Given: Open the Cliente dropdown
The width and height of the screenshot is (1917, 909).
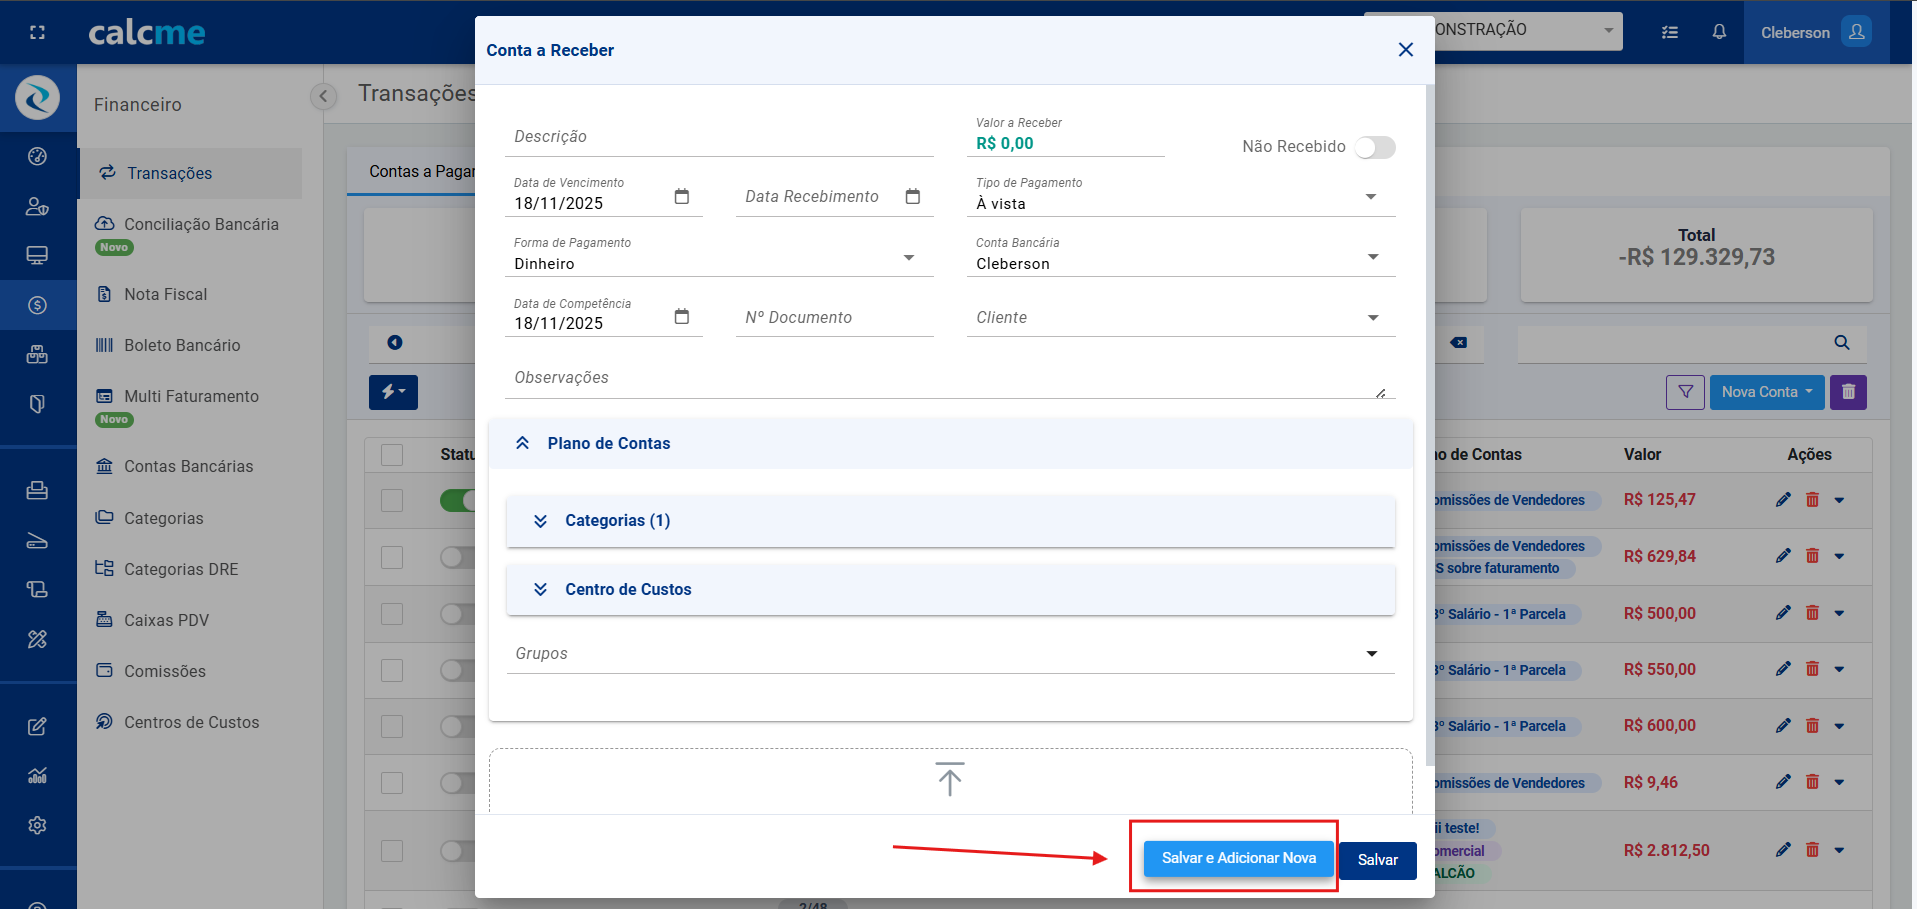Looking at the screenshot, I should (x=1372, y=318).
